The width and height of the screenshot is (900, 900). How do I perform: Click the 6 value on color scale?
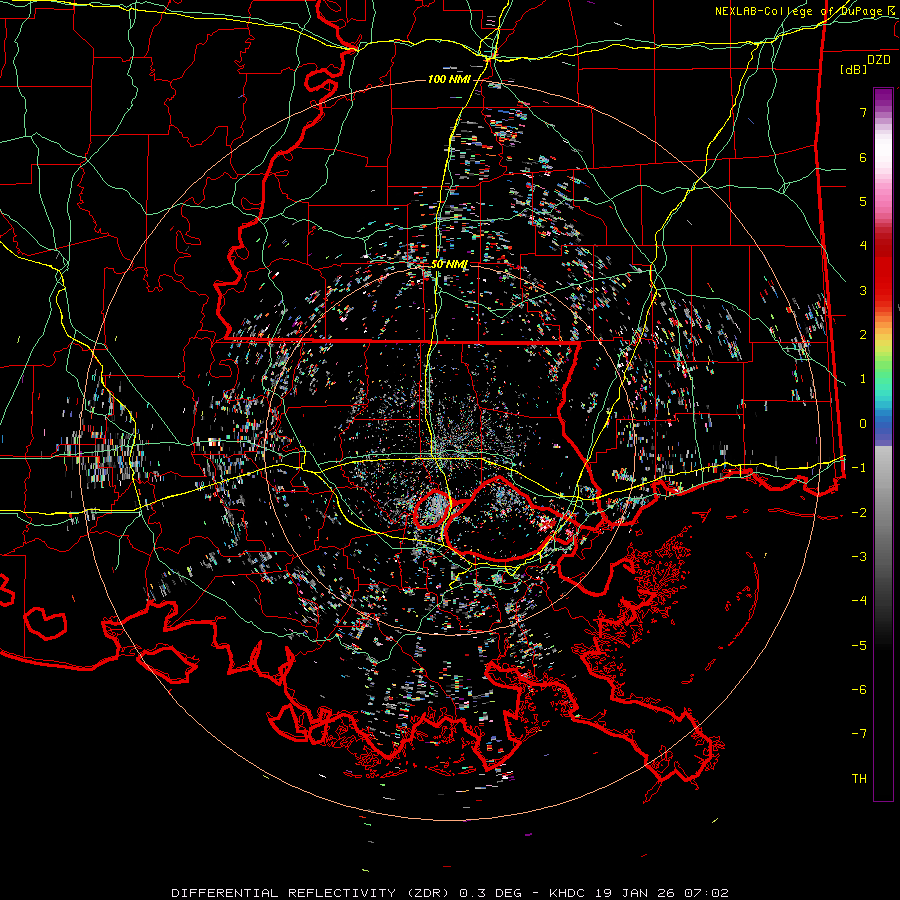click(x=863, y=157)
